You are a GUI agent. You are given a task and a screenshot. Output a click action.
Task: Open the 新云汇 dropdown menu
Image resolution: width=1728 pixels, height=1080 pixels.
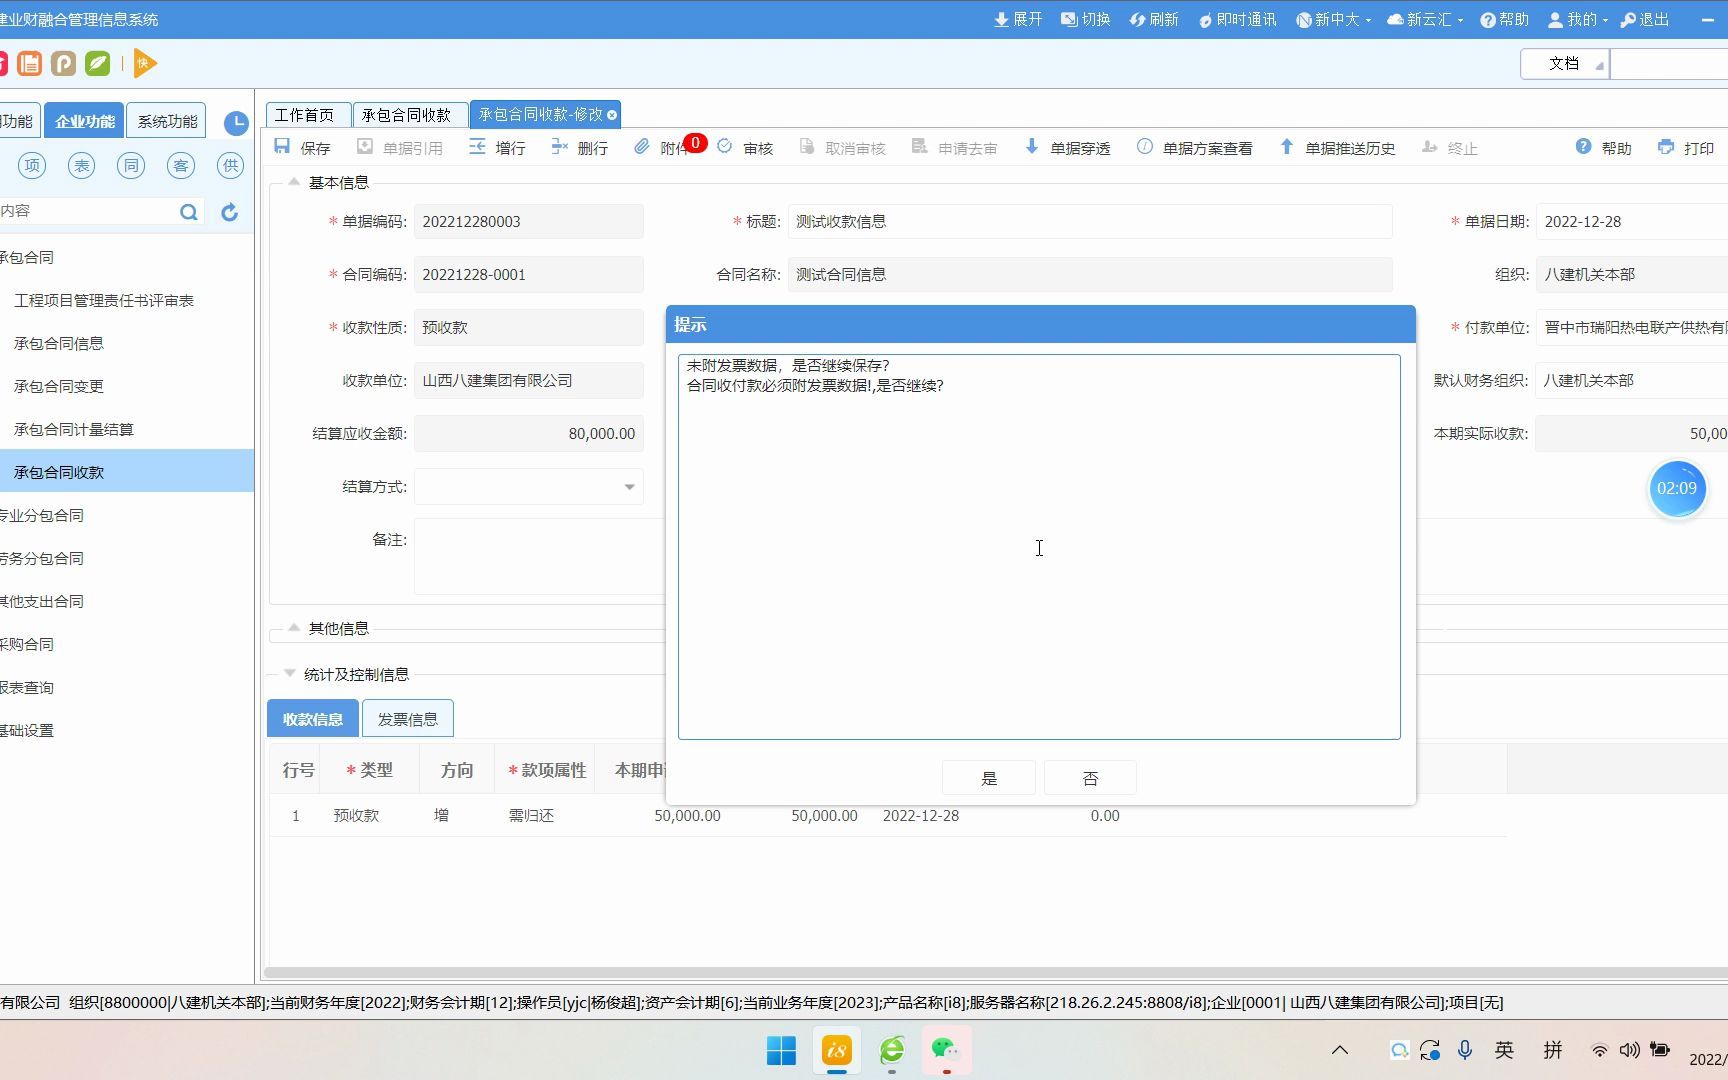(1425, 19)
